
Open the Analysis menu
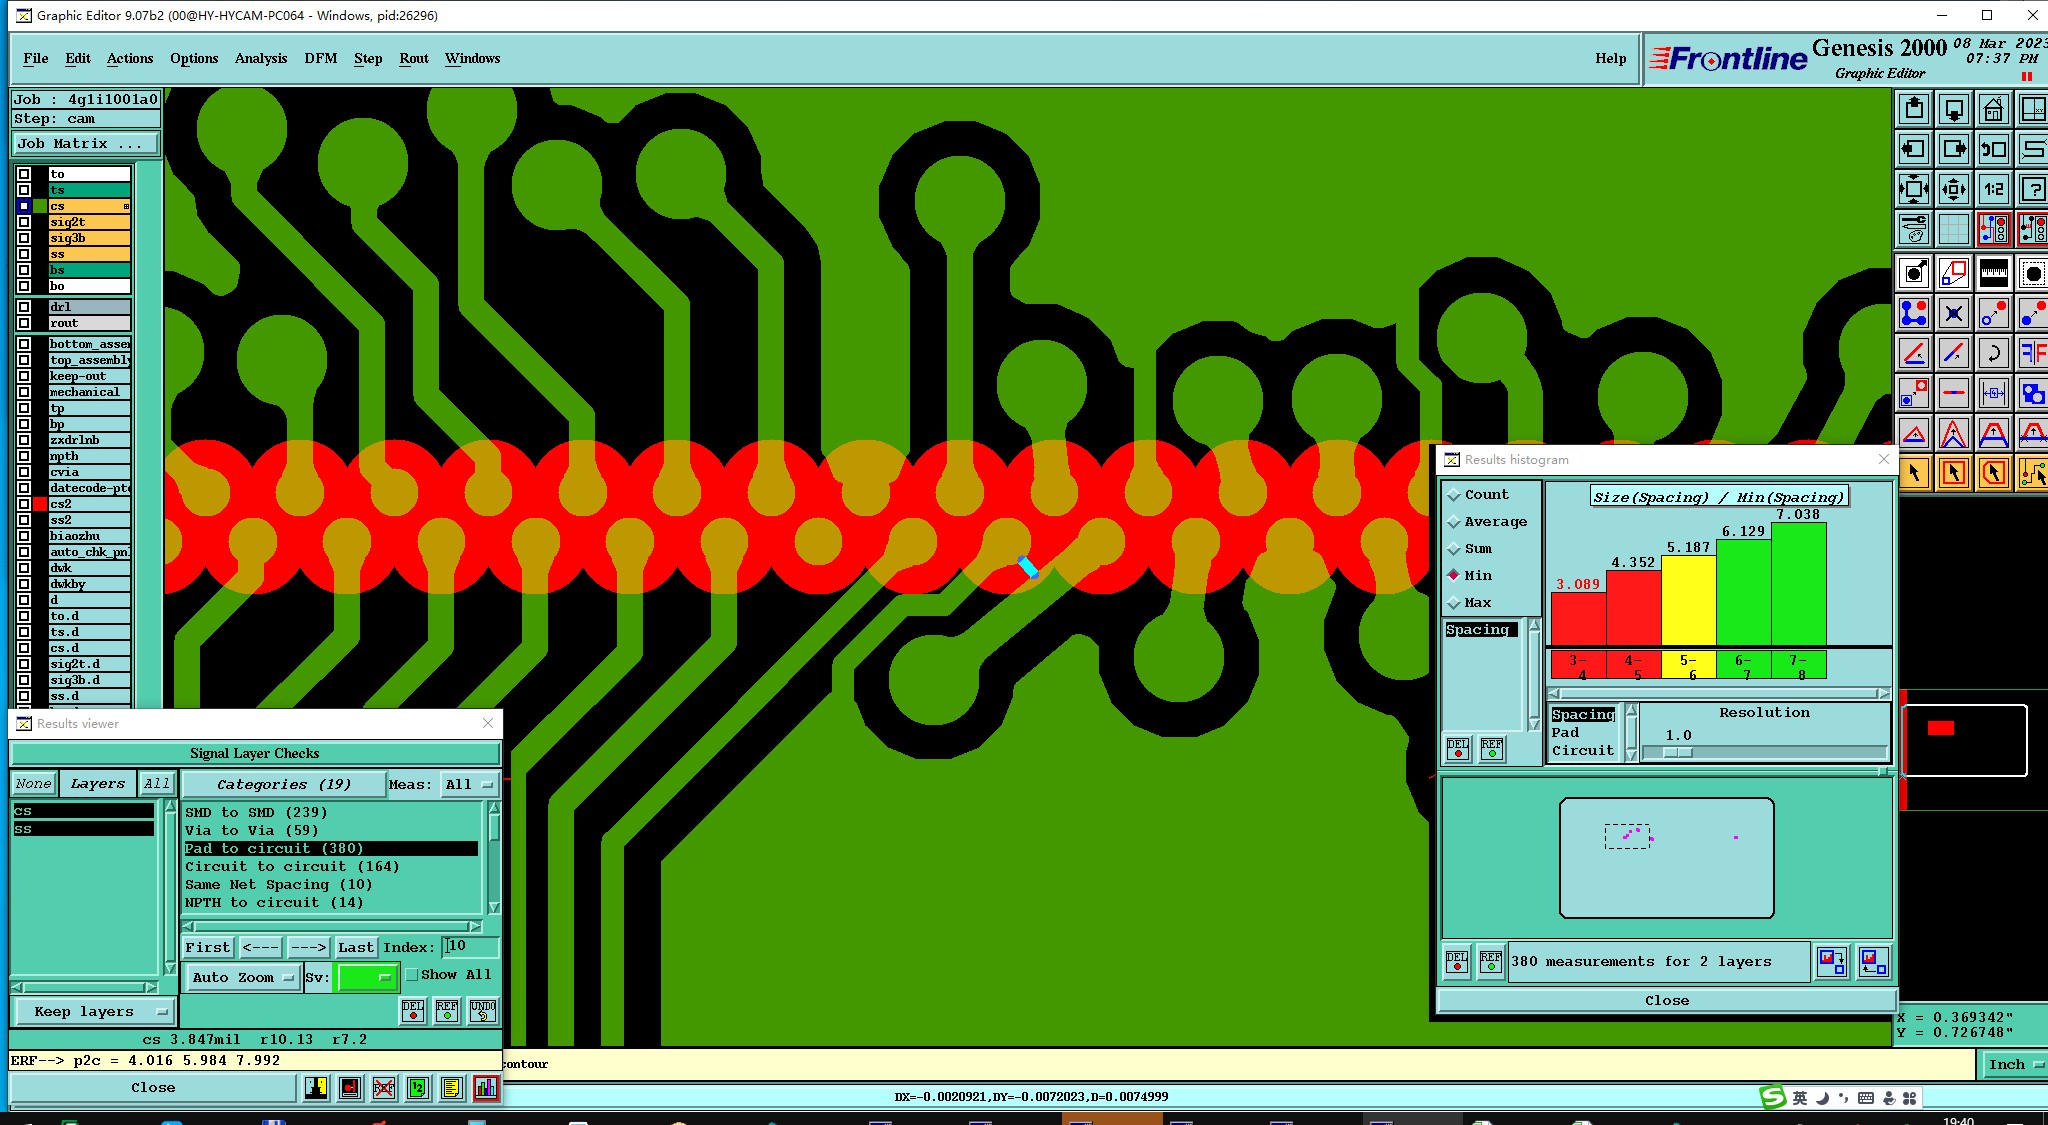[260, 58]
